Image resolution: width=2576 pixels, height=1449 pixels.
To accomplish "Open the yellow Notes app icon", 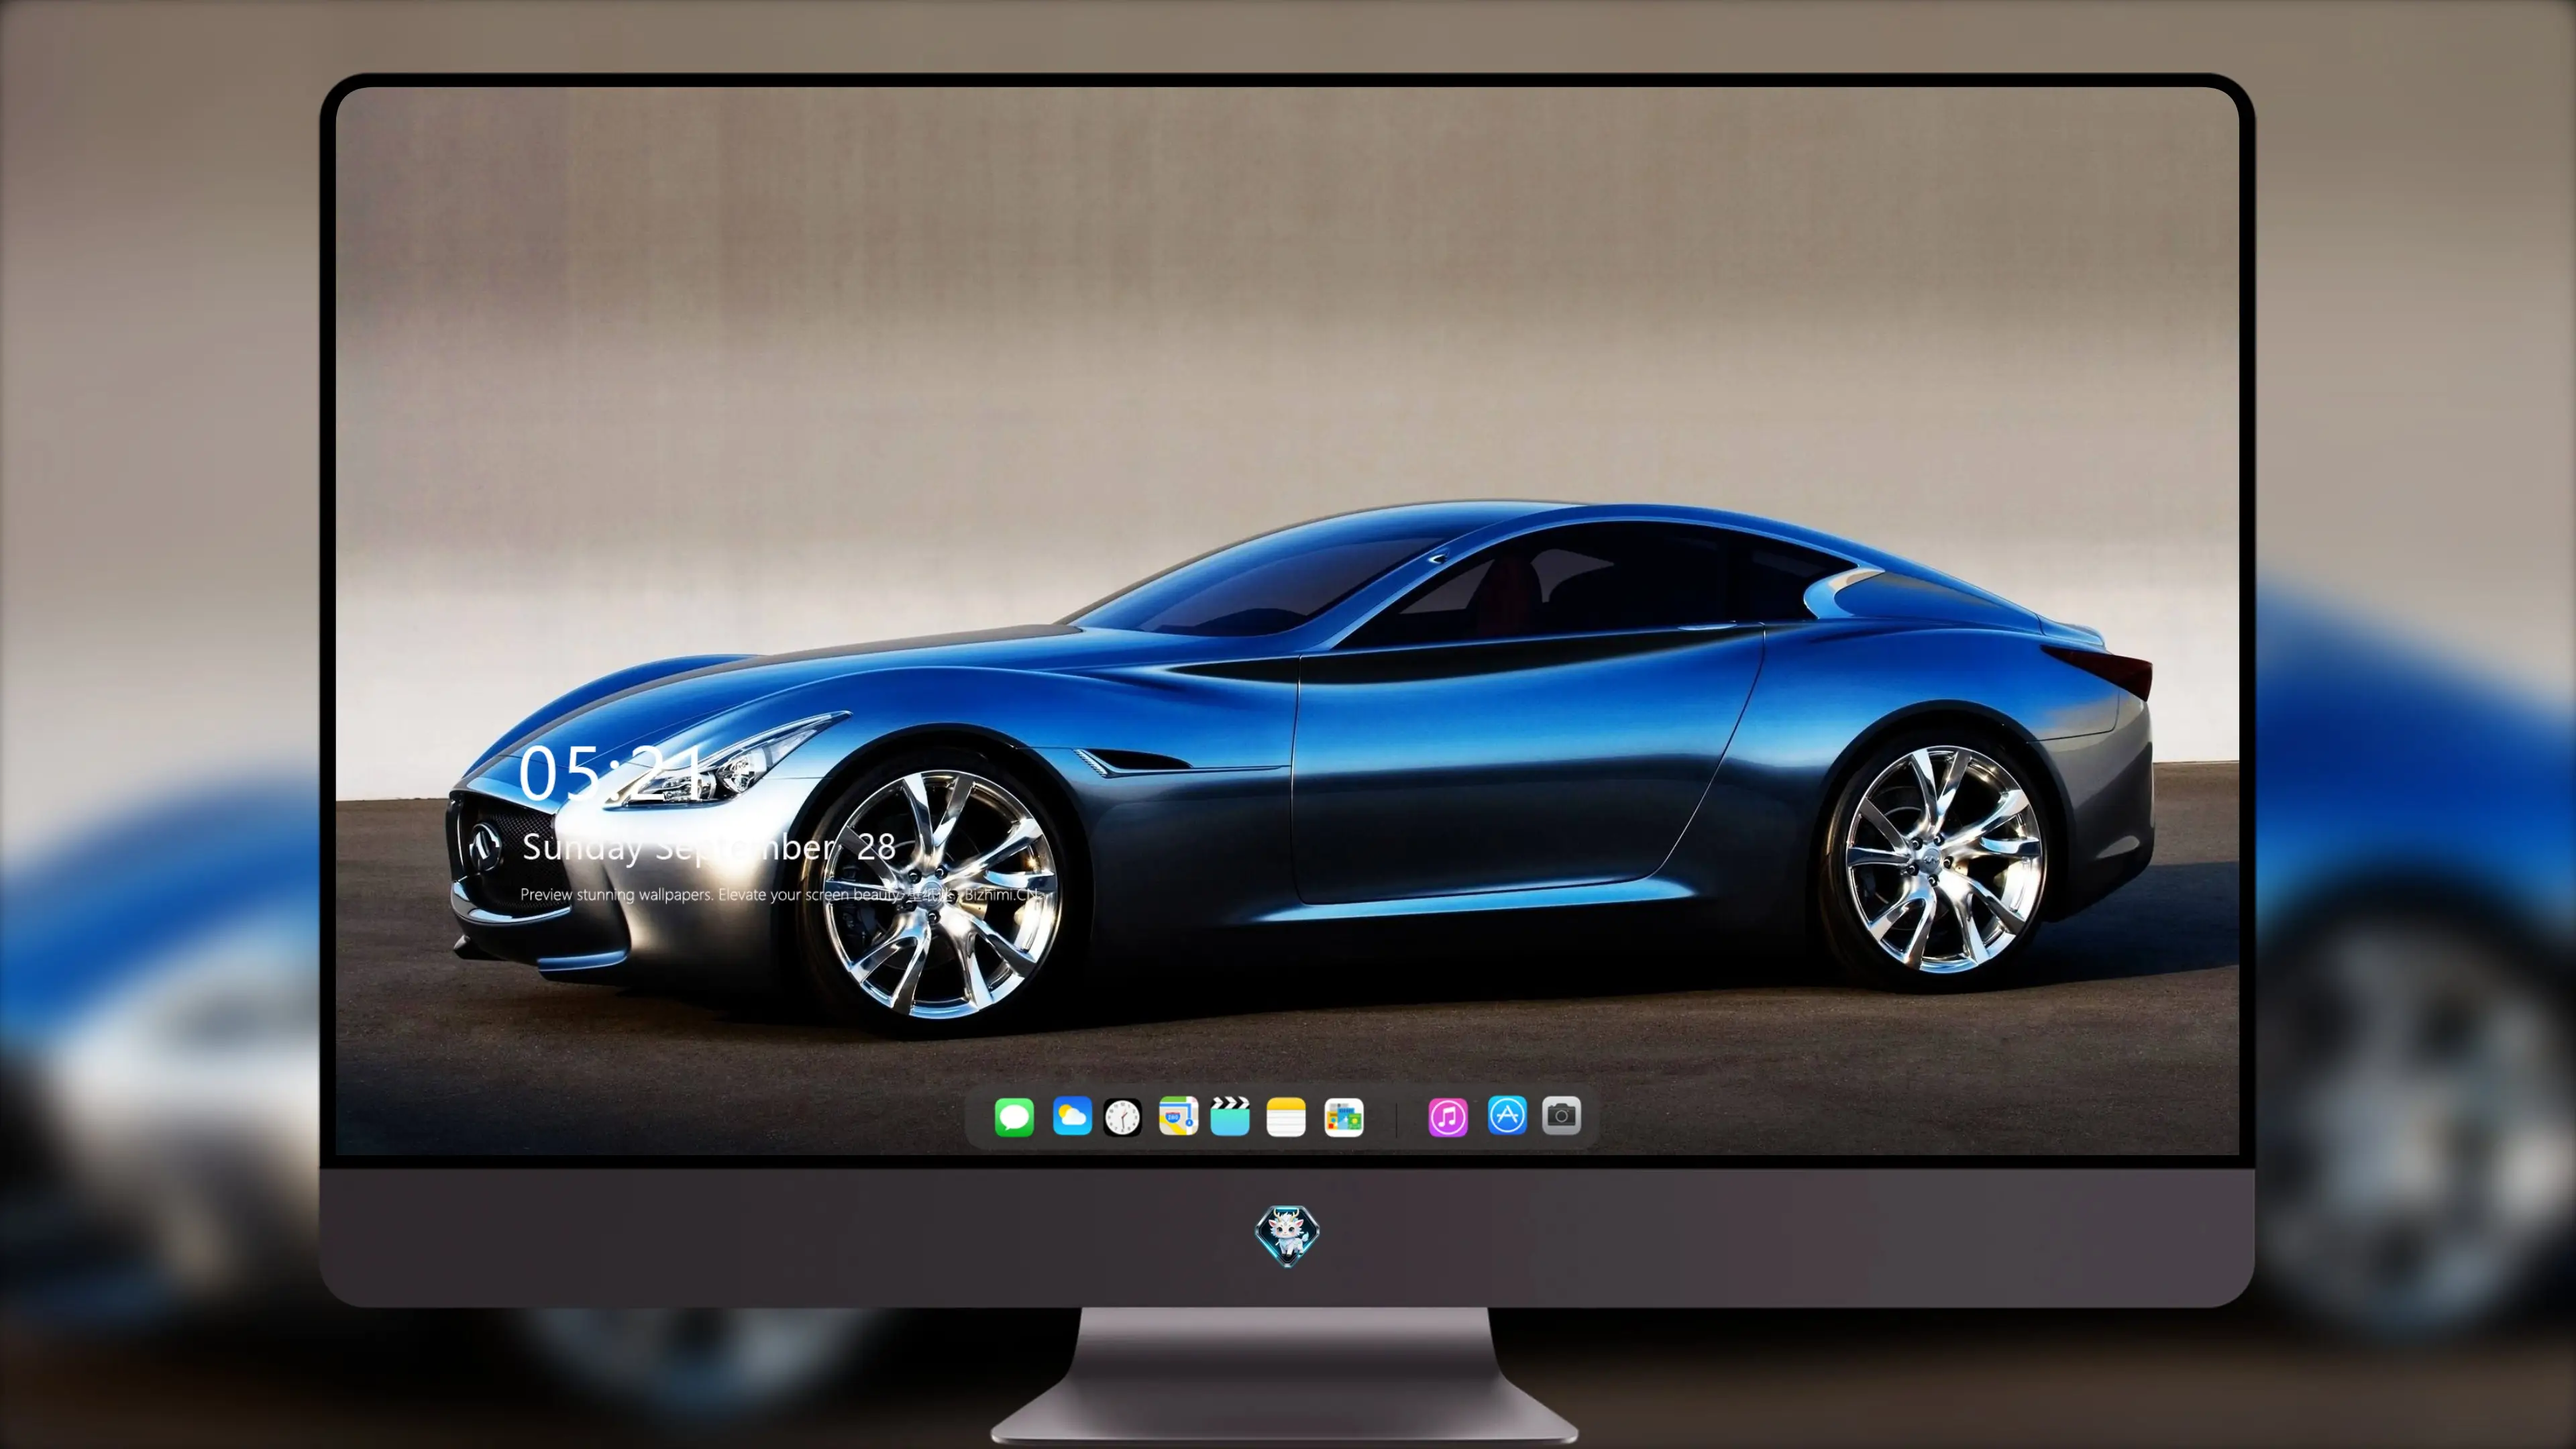I will (1286, 1117).
